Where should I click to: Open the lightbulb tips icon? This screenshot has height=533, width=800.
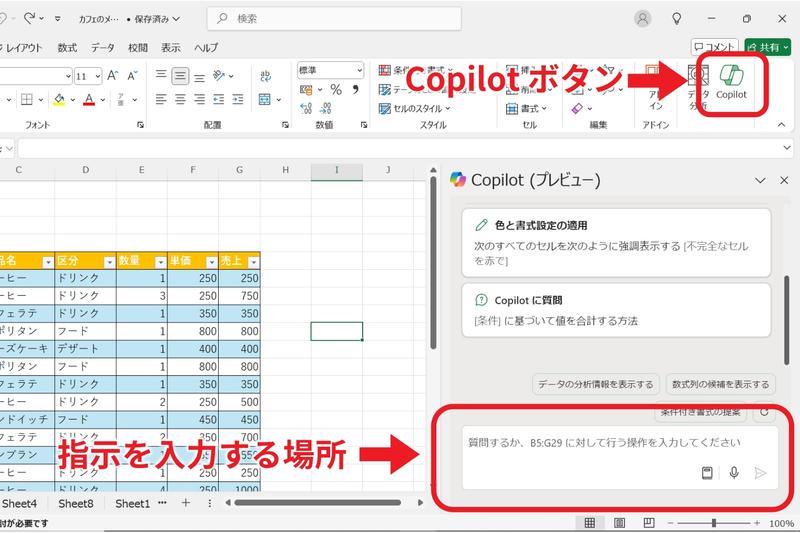click(677, 19)
